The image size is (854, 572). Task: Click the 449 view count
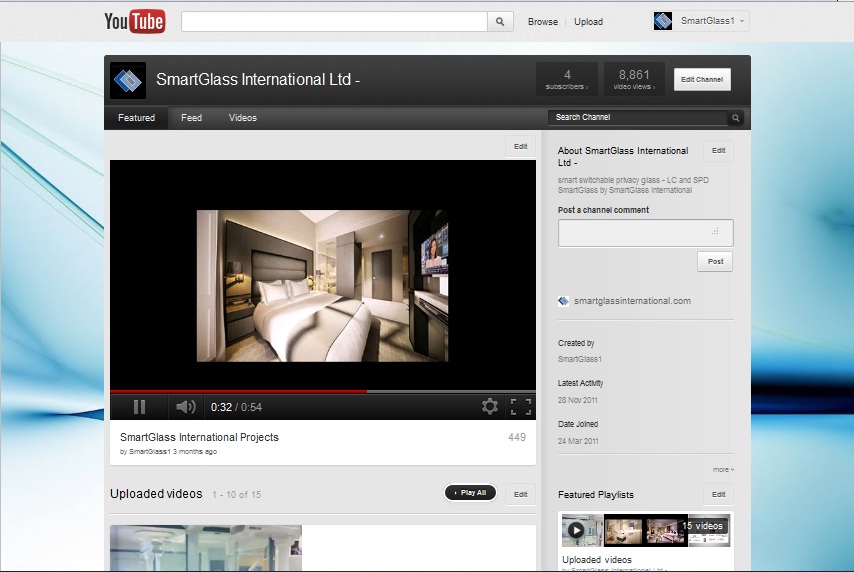point(517,437)
